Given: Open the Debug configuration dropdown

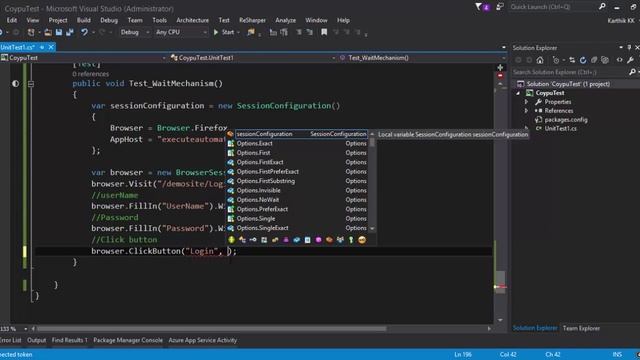Looking at the screenshot, I should [134, 32].
